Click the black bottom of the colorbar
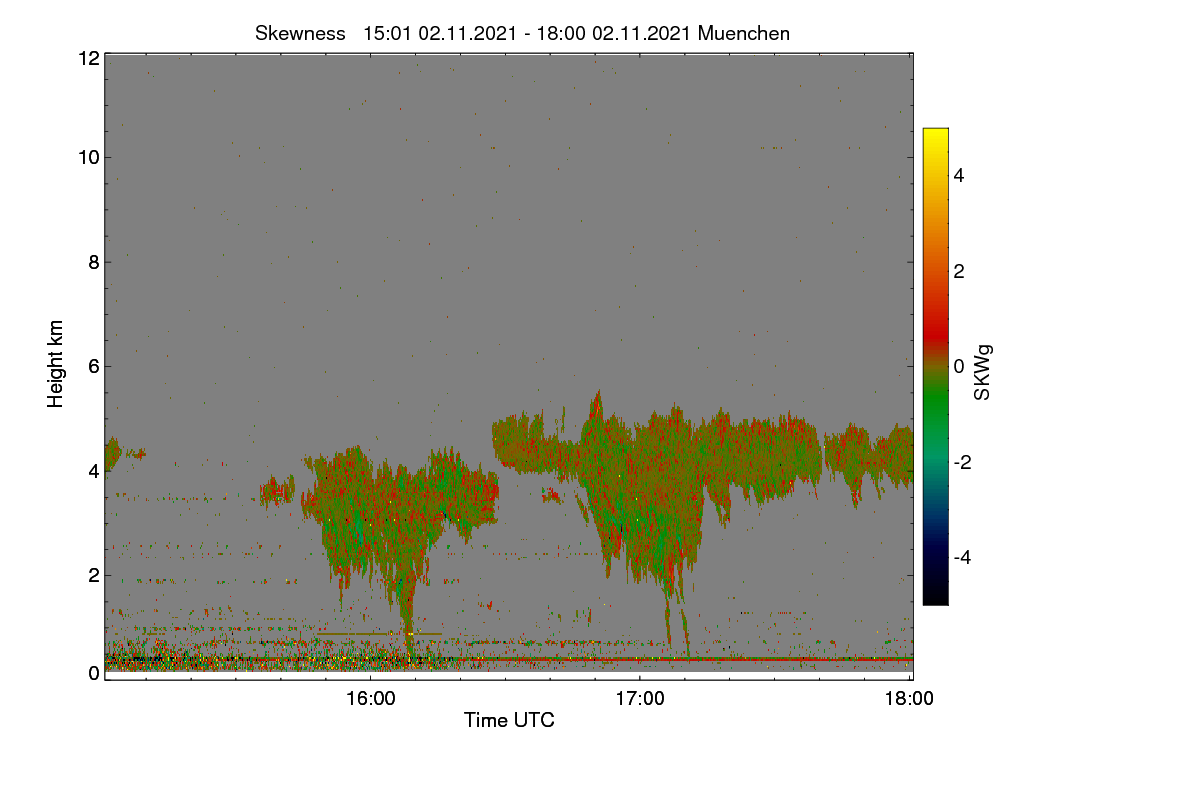 point(935,598)
